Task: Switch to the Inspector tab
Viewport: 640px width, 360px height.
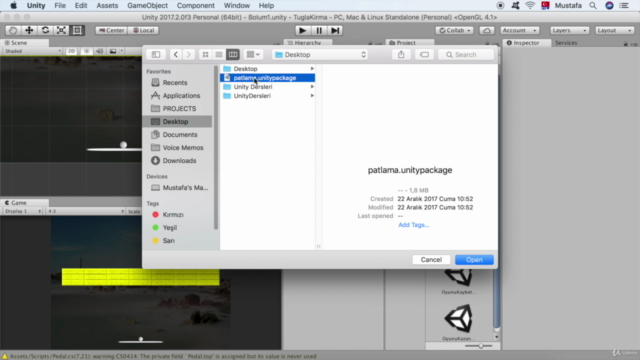Action: pos(526,42)
